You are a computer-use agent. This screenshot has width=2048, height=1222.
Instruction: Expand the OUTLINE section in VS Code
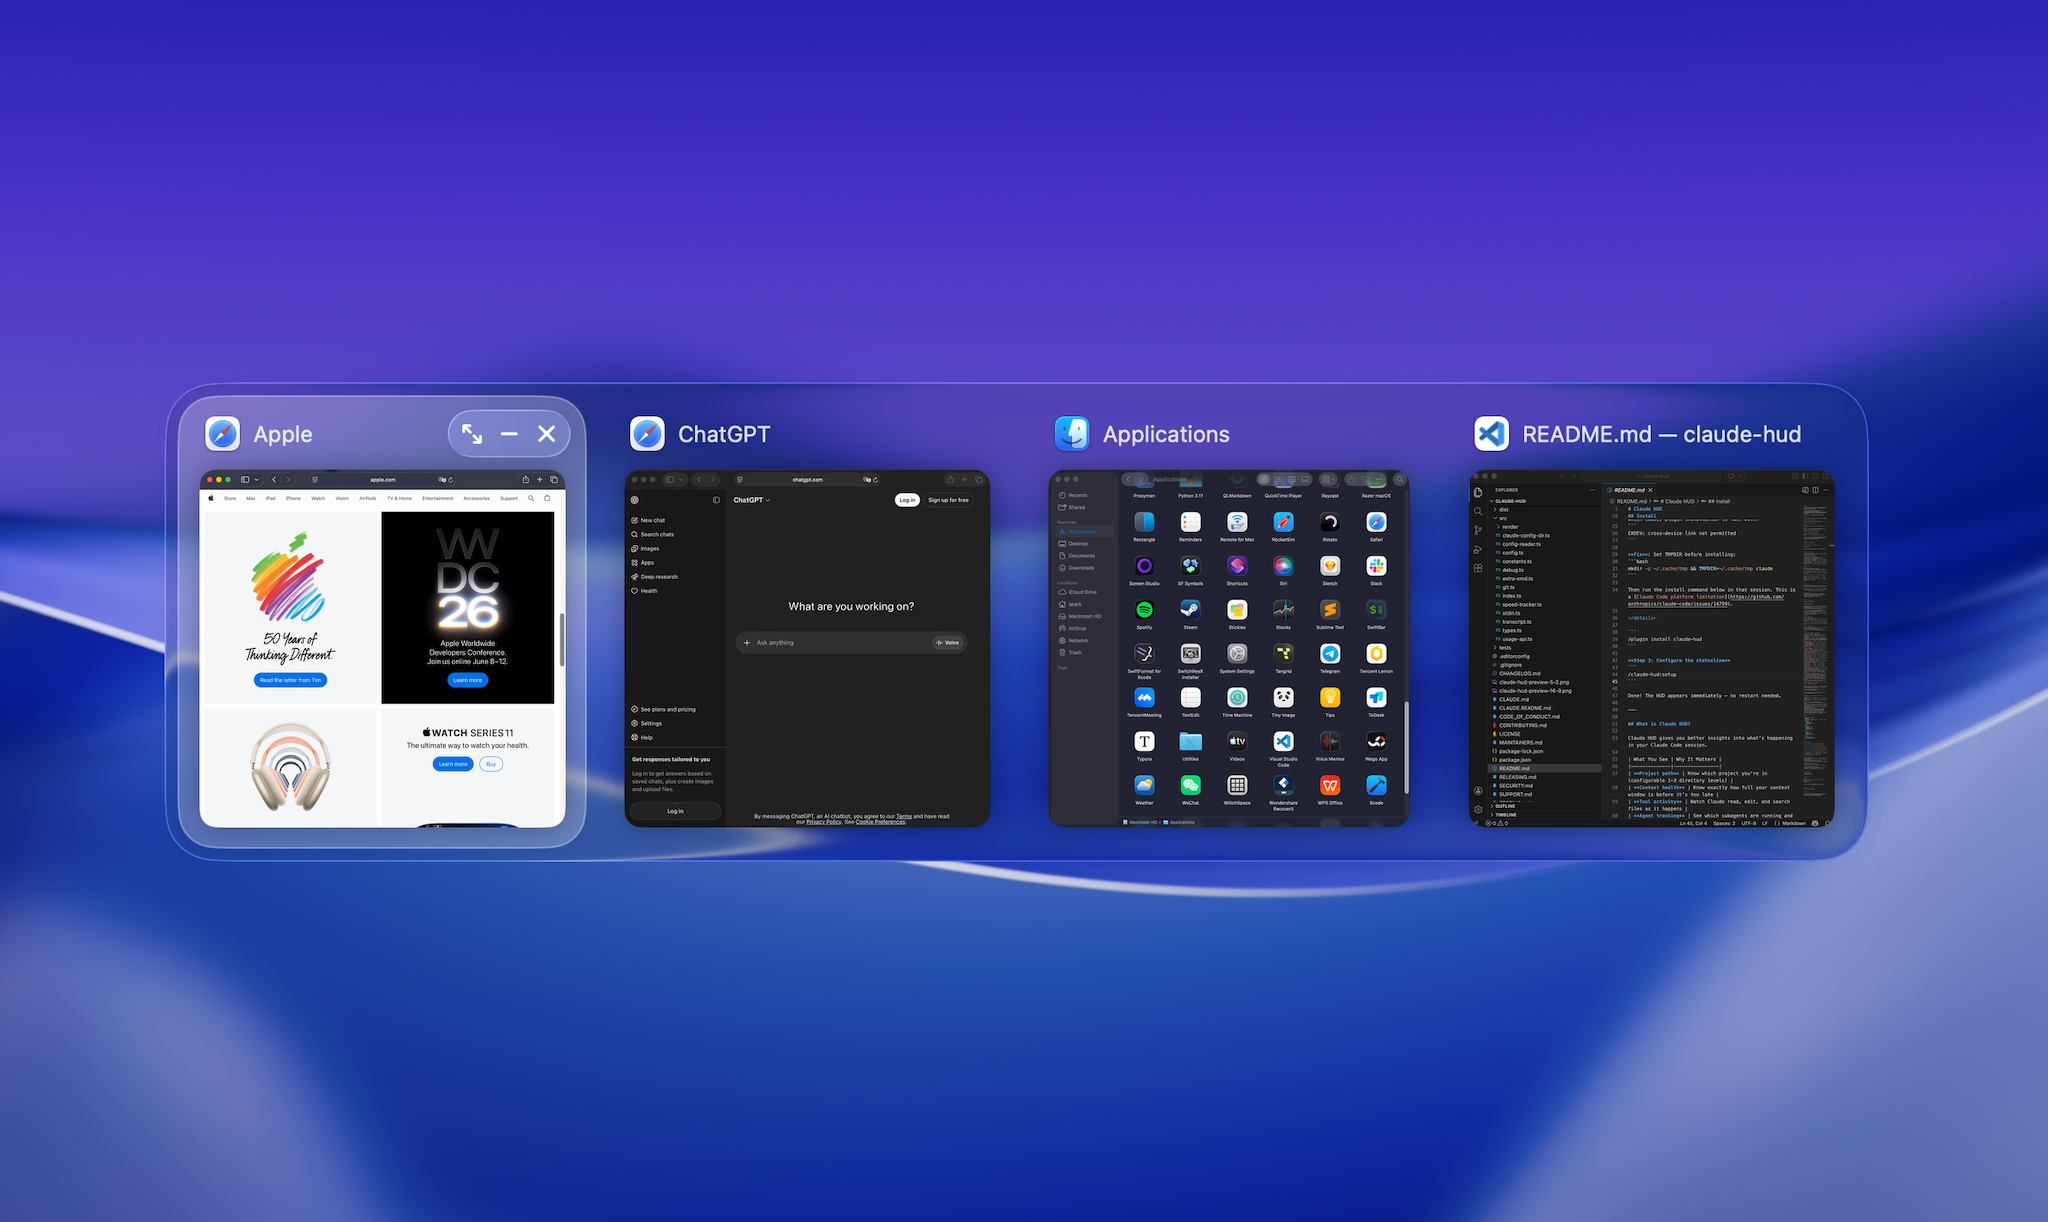click(1504, 806)
